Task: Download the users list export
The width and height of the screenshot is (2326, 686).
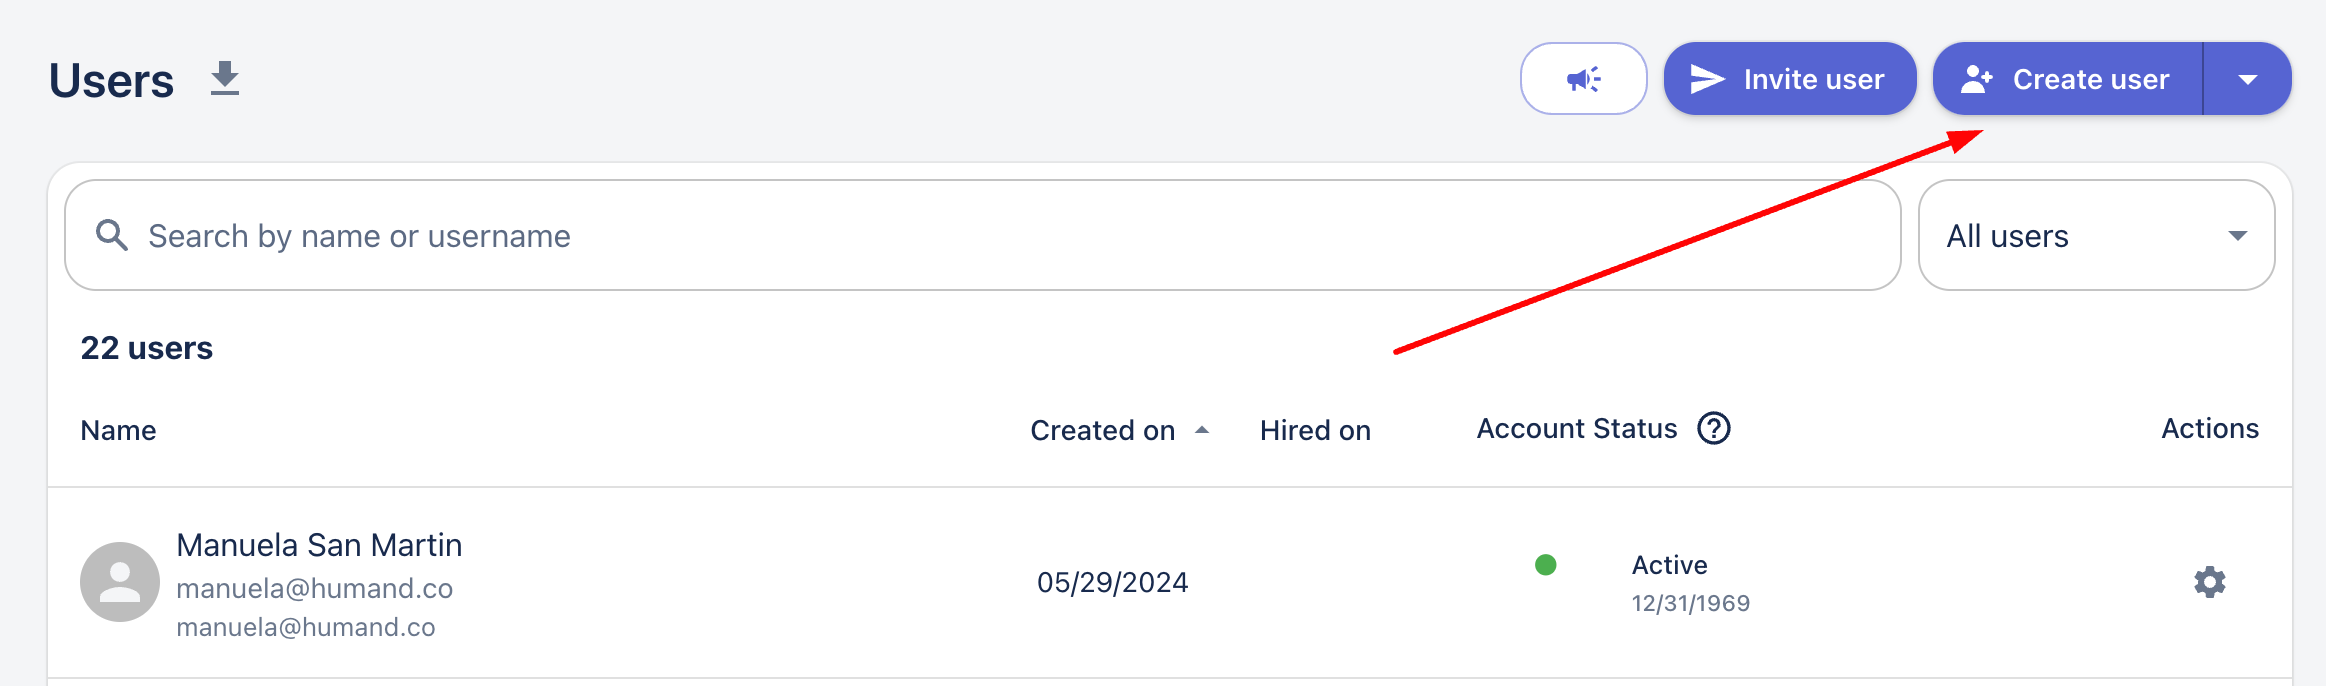Action: click(225, 79)
